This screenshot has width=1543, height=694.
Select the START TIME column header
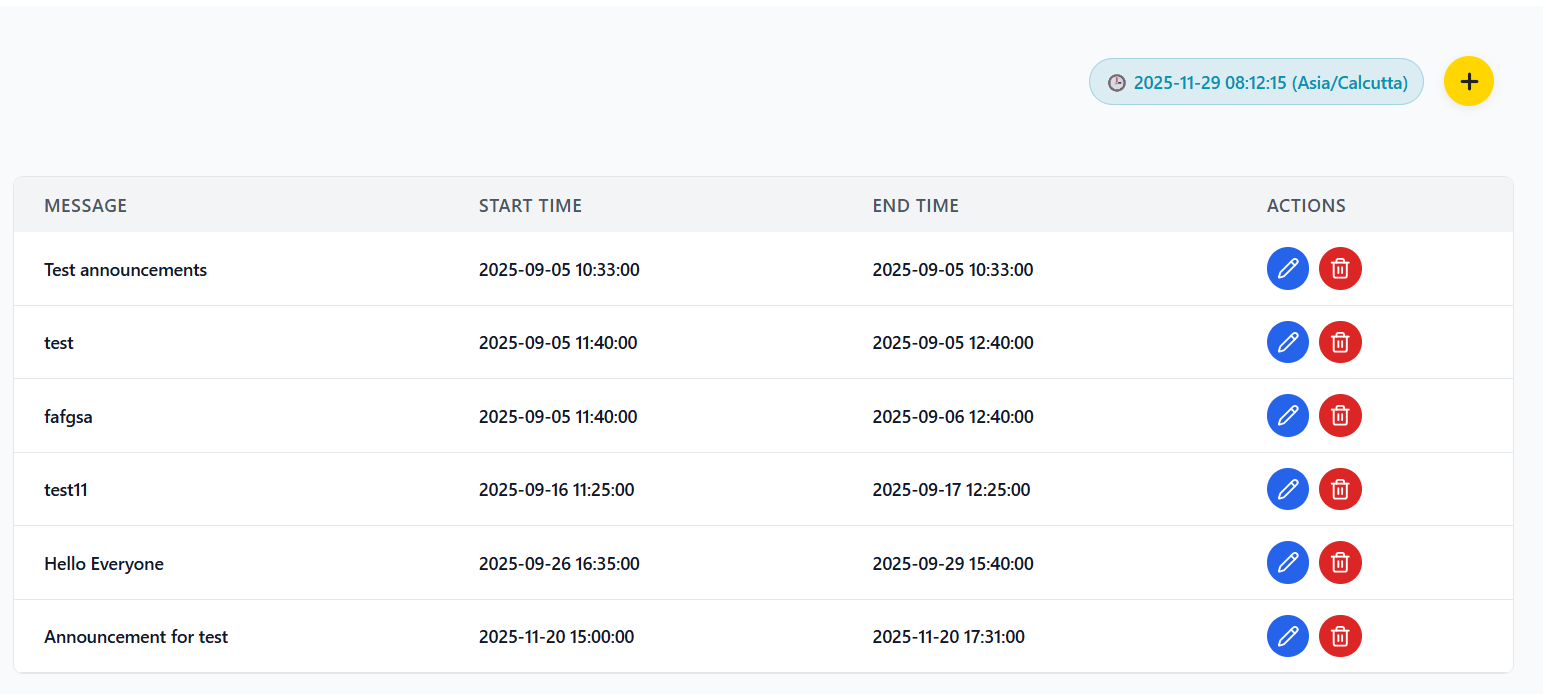pos(530,205)
